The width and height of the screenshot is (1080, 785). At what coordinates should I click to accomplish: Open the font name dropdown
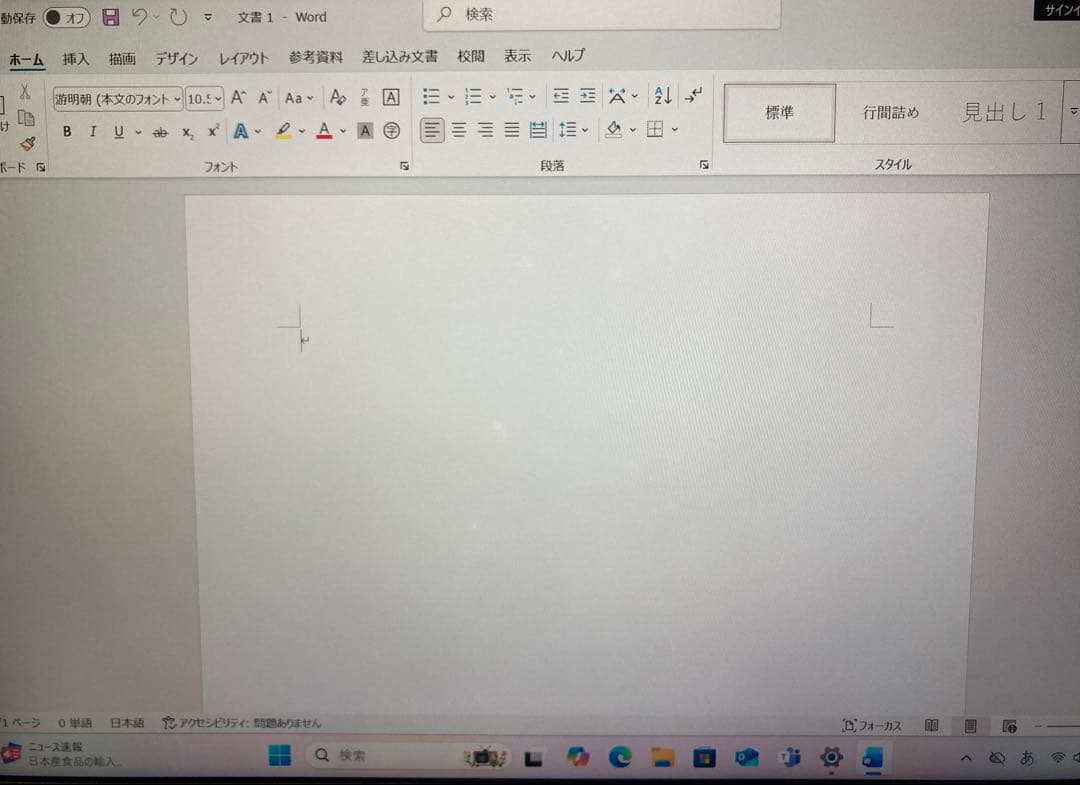click(177, 98)
